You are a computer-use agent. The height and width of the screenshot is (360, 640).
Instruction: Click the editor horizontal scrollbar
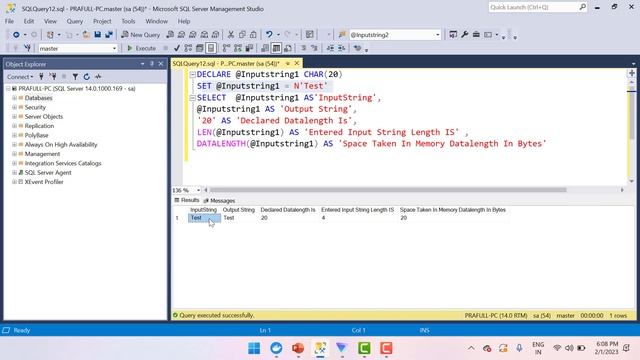point(388,190)
